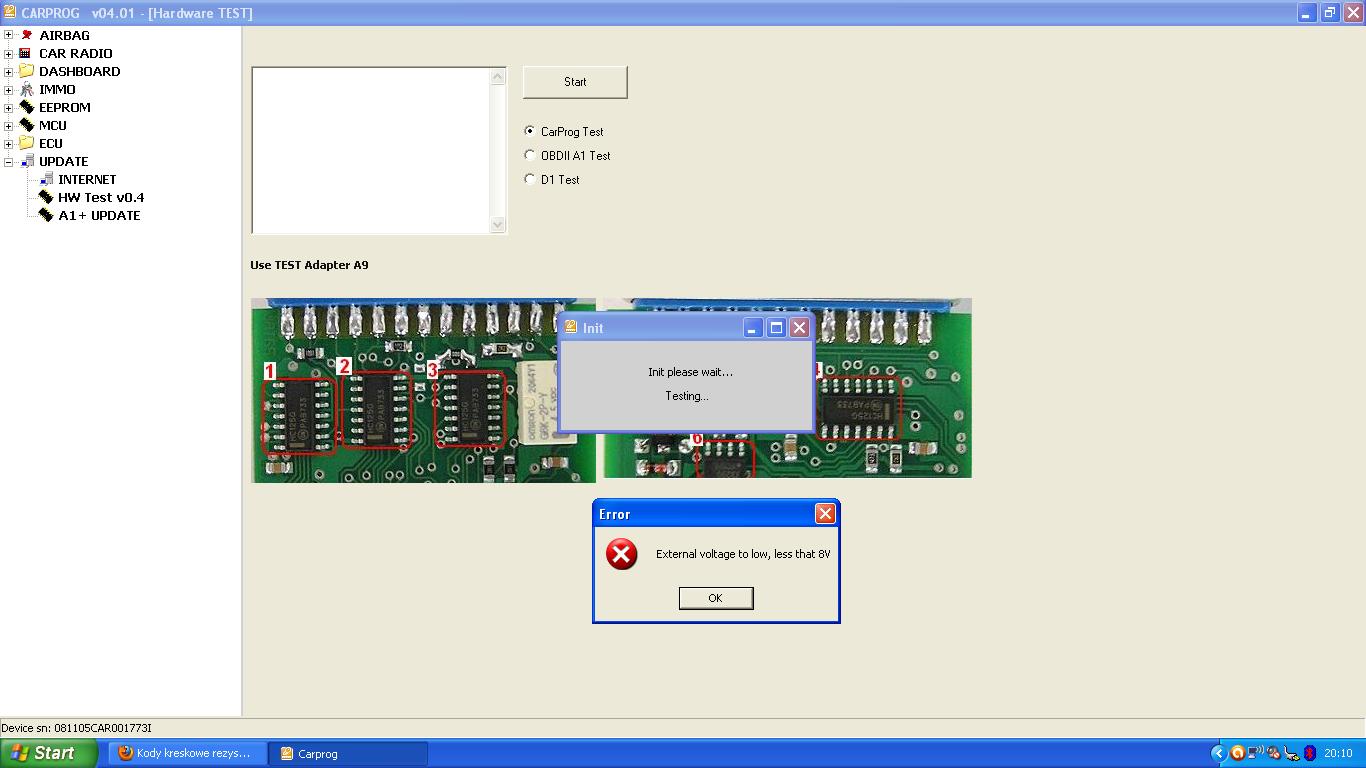Click the Safely Remove Hardware tray icon
This screenshot has height=768, width=1366.
click(x=1292, y=753)
